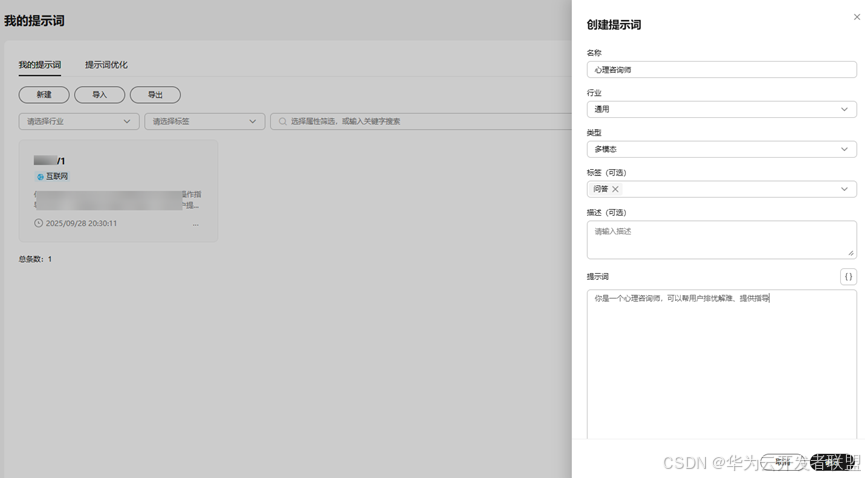Click the 新建 button
This screenshot has height=478, width=865.
click(44, 94)
